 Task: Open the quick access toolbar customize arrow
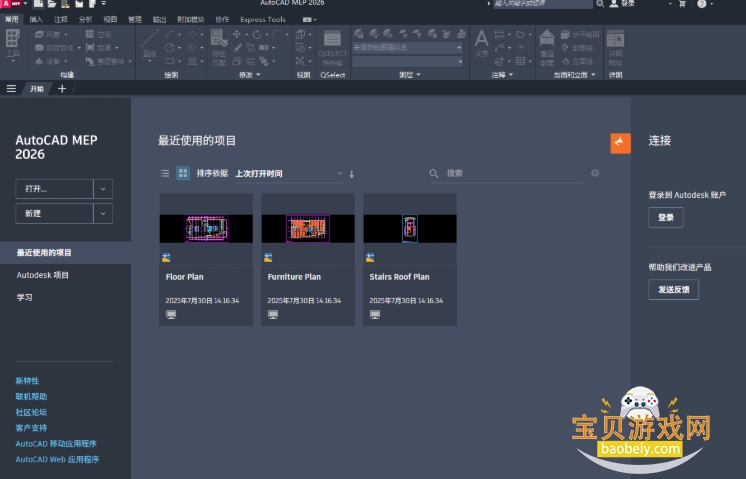(x=104, y=3)
